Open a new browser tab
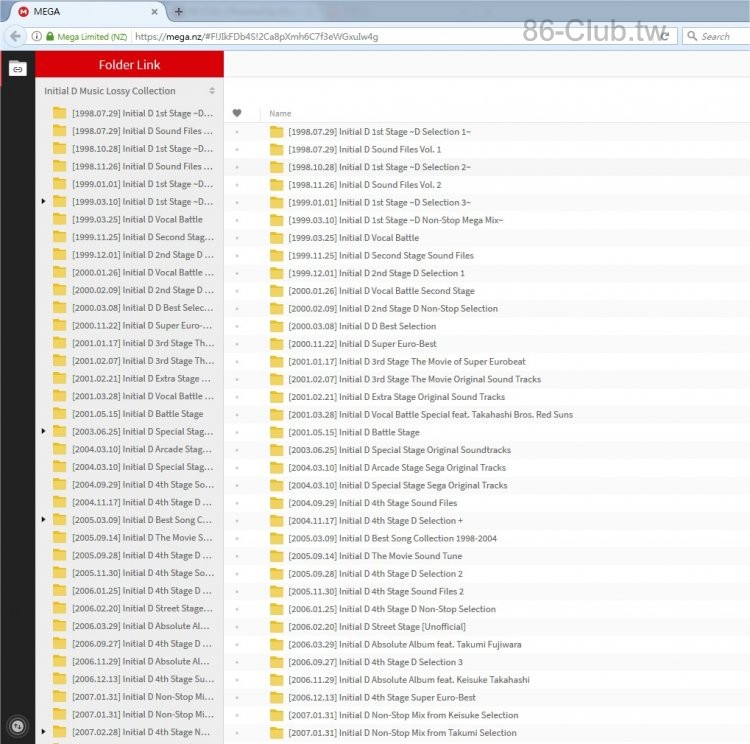Viewport: 750px width, 744px height. click(x=178, y=11)
